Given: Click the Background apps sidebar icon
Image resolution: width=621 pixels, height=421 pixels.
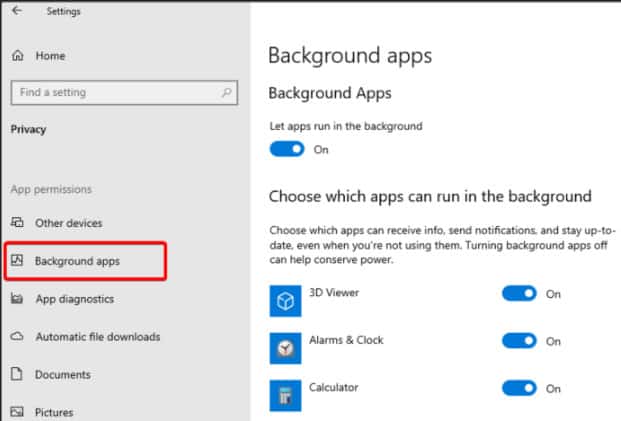Looking at the screenshot, I should click(17, 261).
